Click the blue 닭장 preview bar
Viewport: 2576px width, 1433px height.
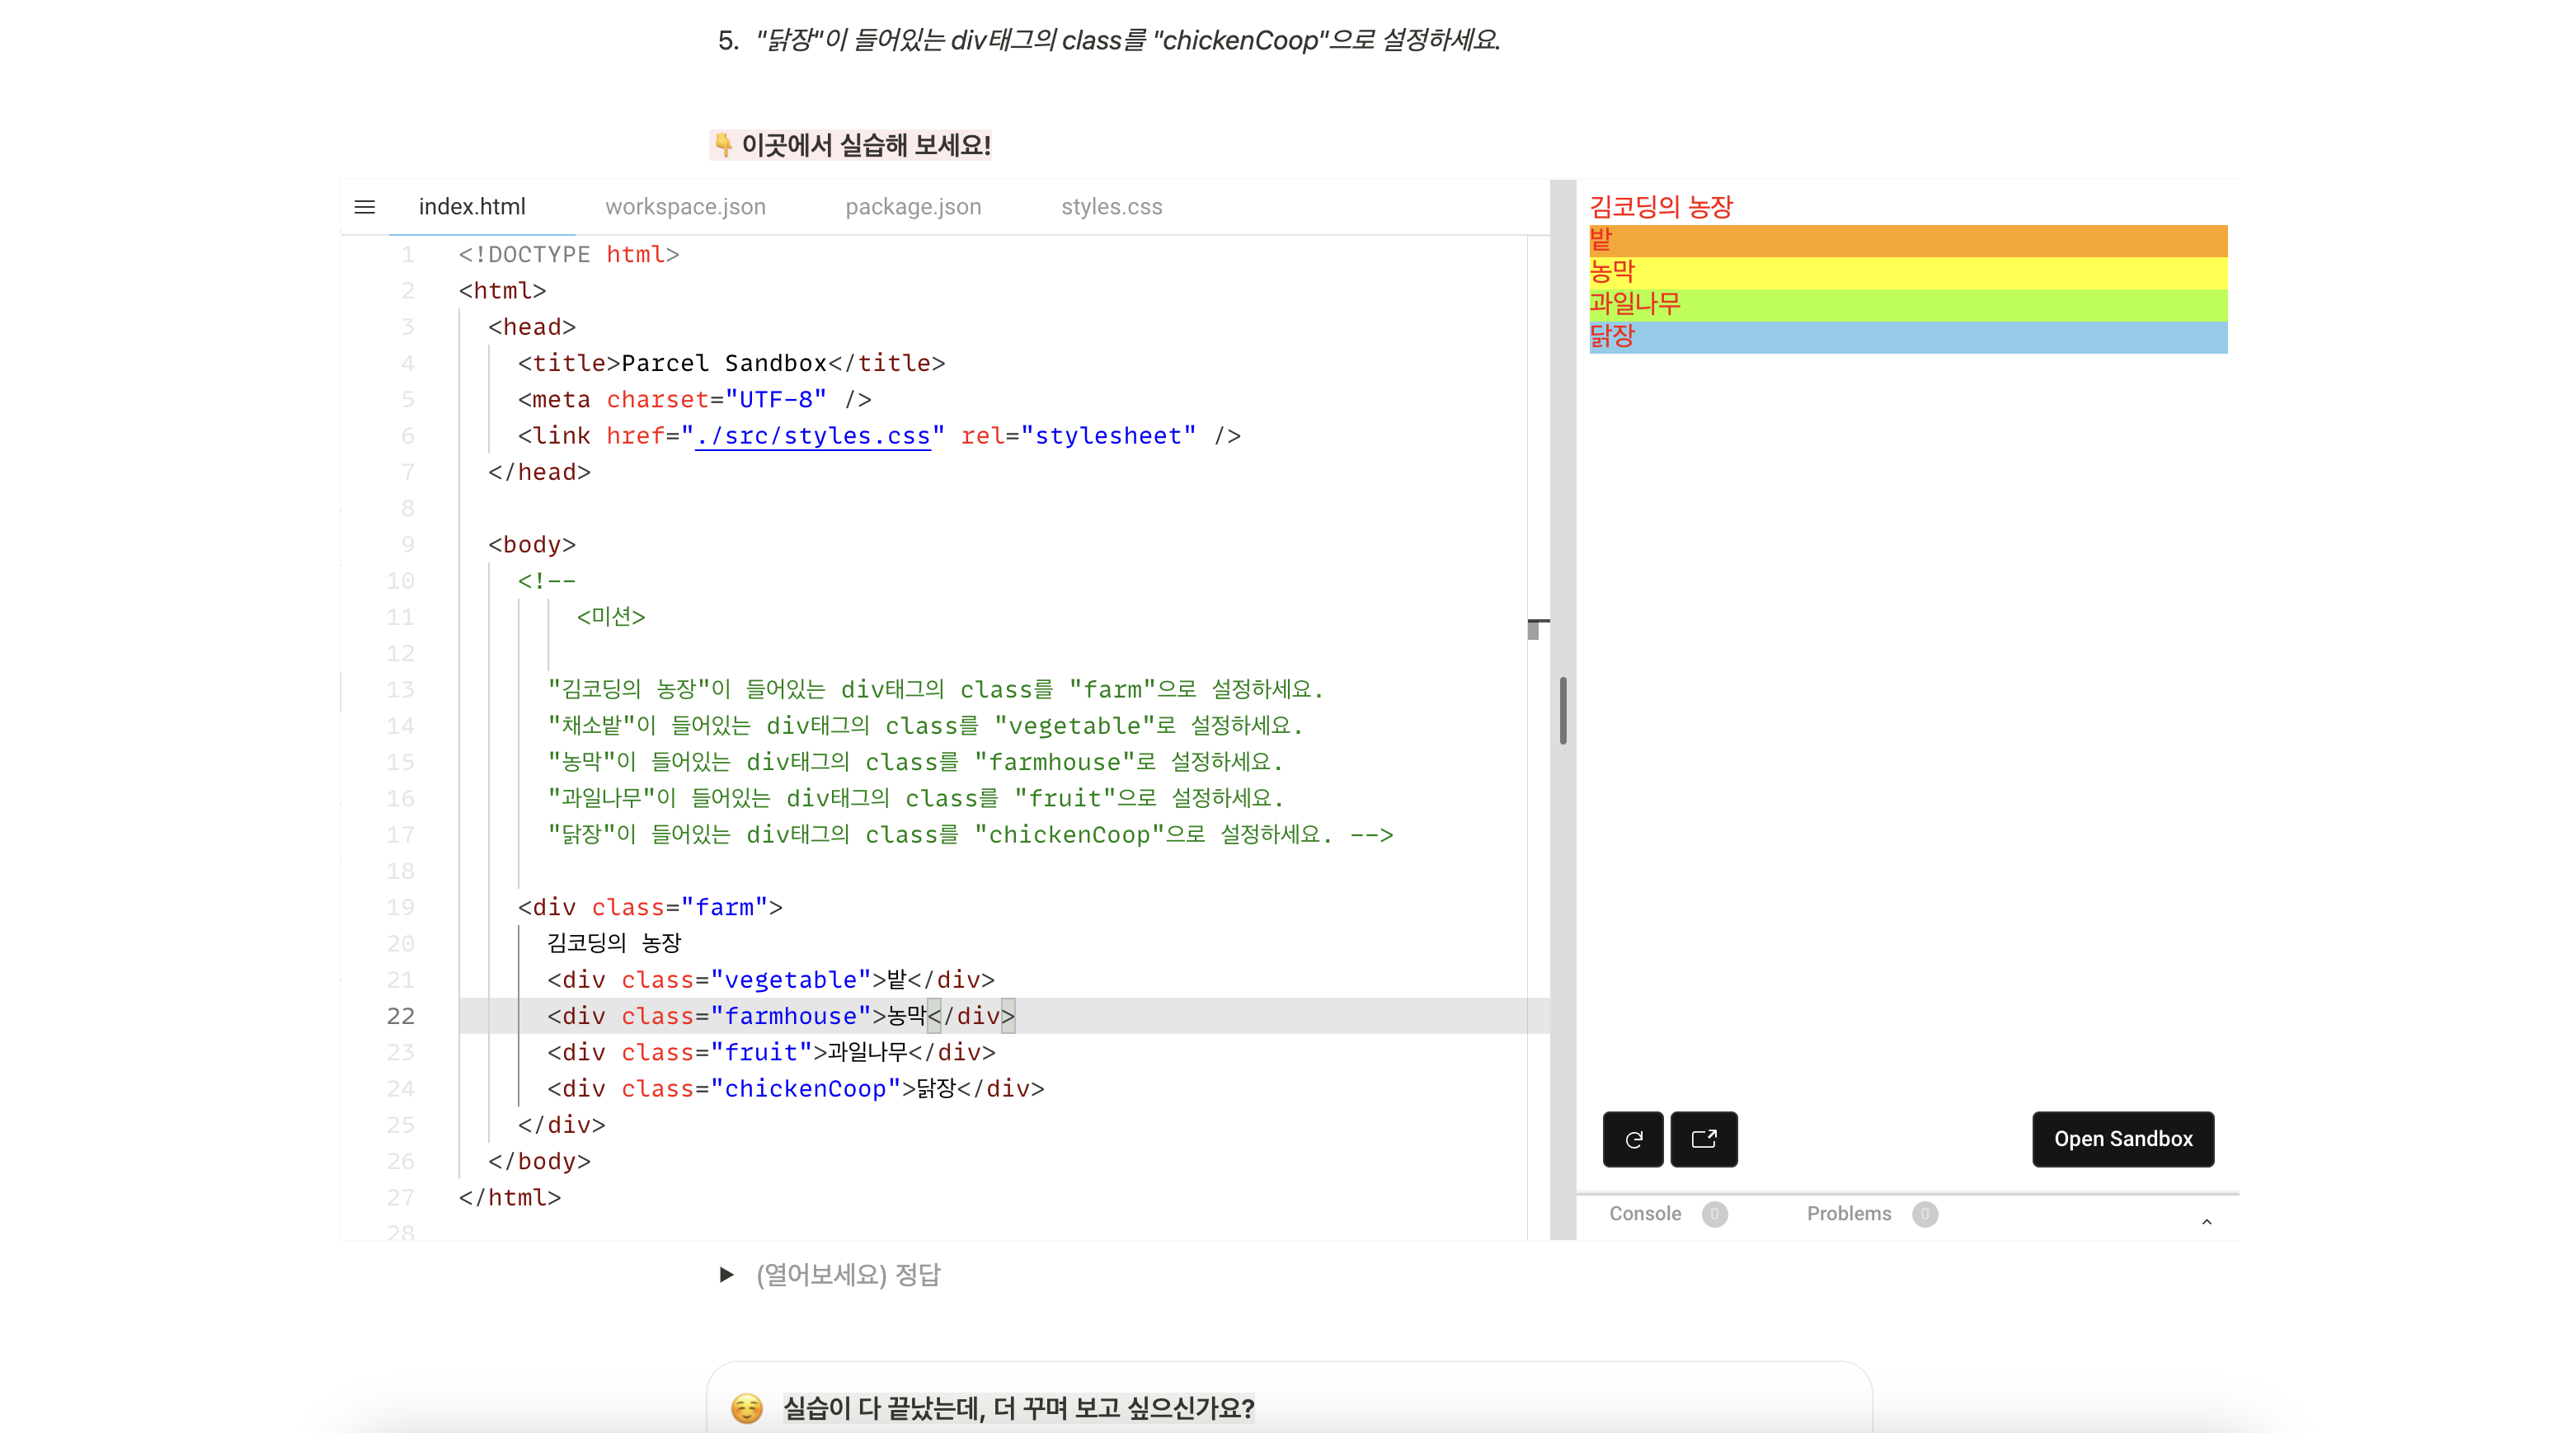pos(1908,337)
